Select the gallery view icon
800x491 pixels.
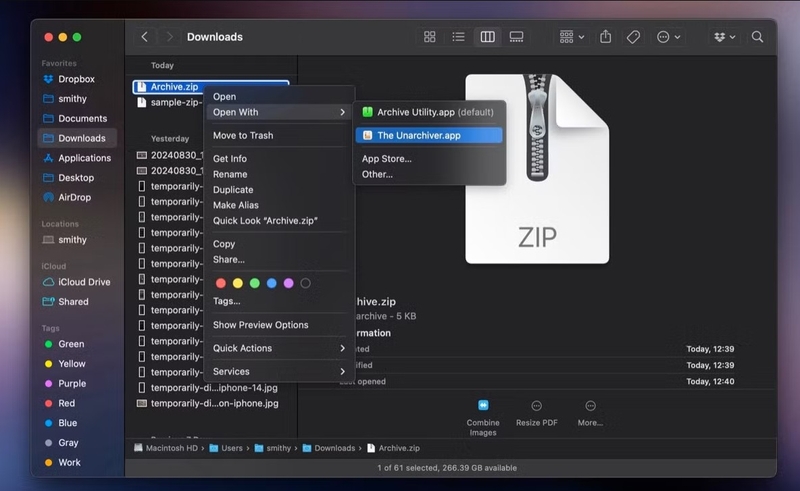[516, 37]
